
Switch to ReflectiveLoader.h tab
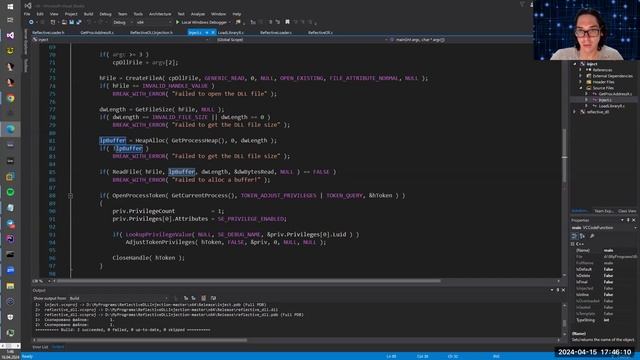48,32
